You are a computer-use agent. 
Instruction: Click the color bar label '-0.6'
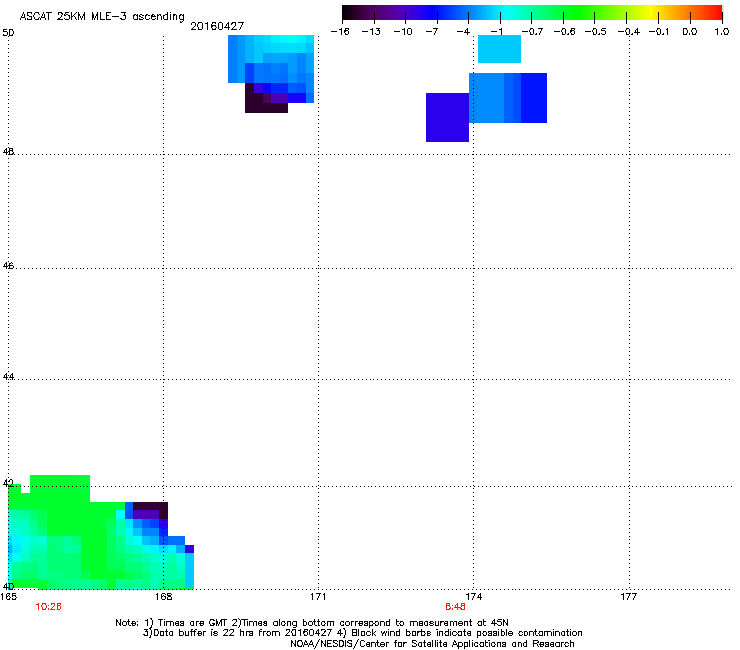coord(564,32)
